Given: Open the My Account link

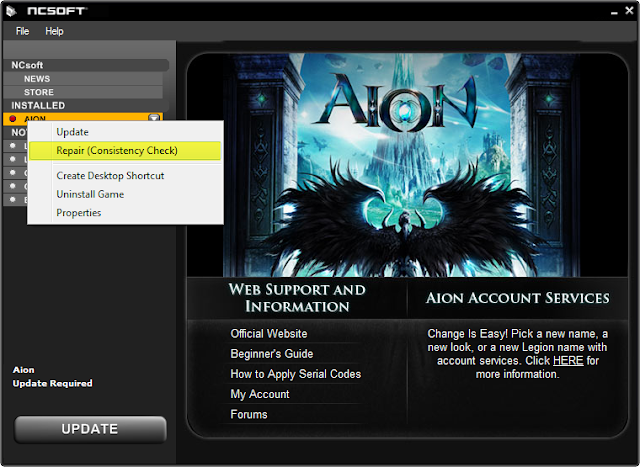Looking at the screenshot, I should click(260, 394).
